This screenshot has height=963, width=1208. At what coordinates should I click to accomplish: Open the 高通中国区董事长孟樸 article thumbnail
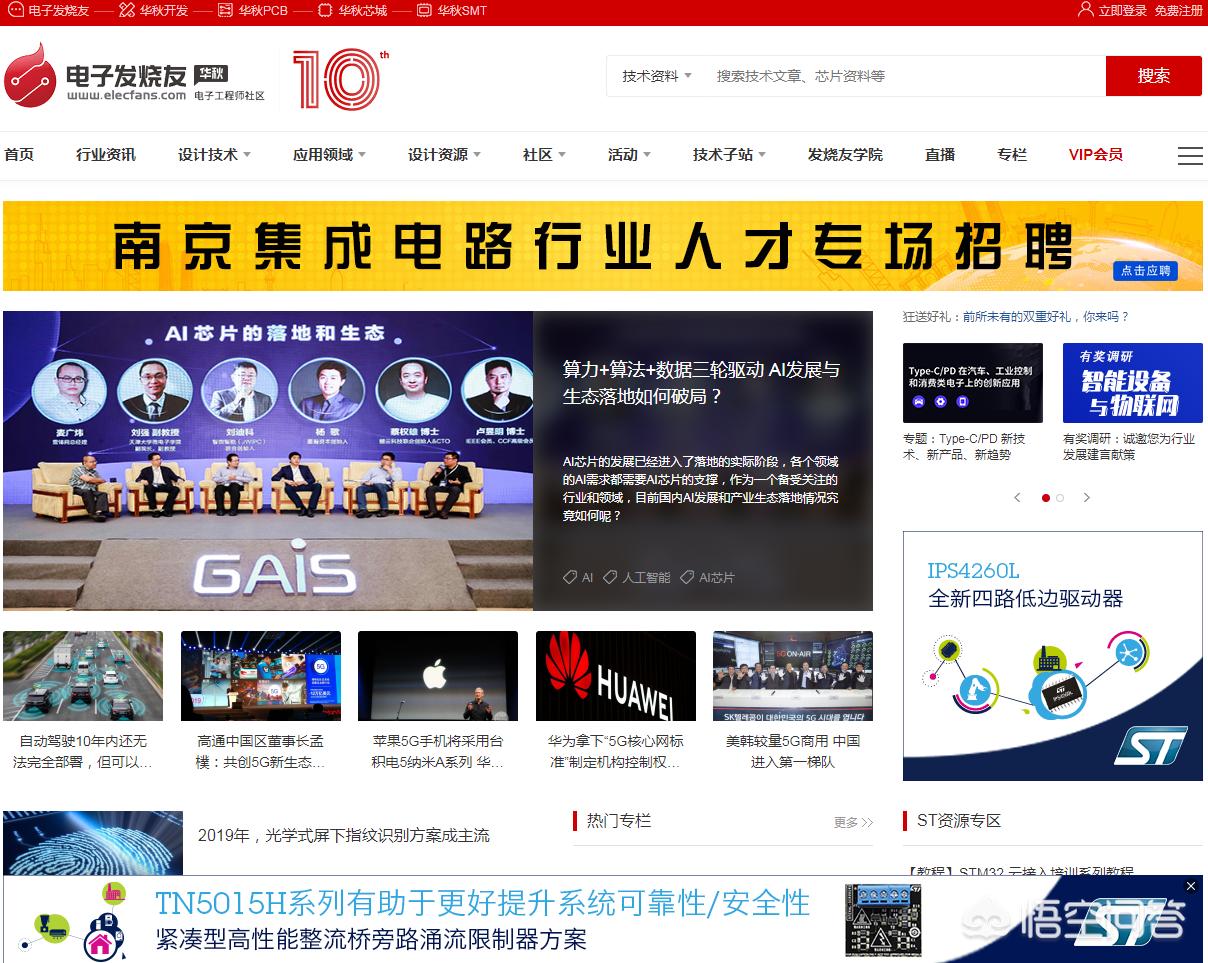261,676
